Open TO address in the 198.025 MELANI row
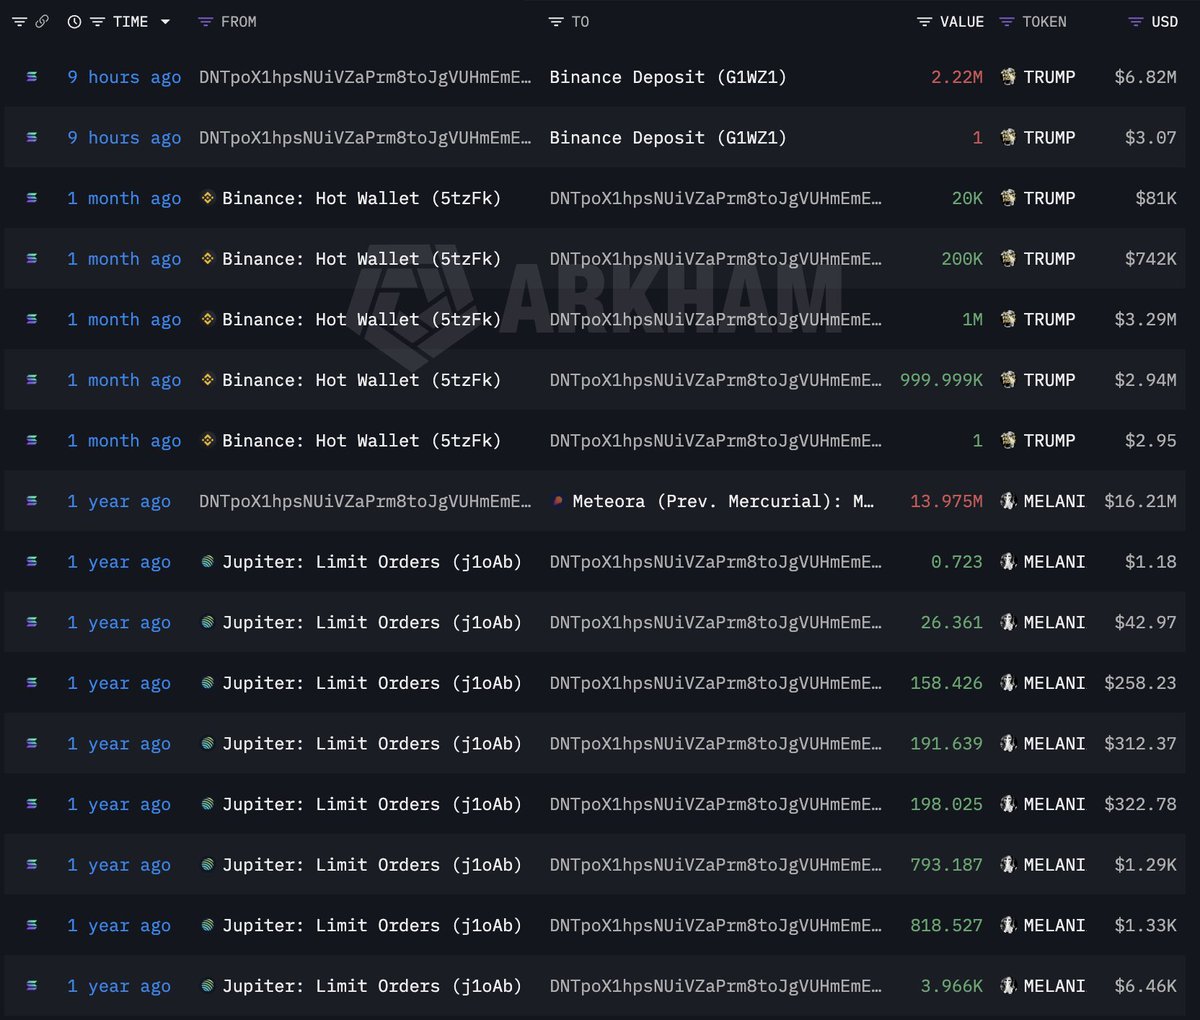Screen dimensions: 1200x1020 716,804
